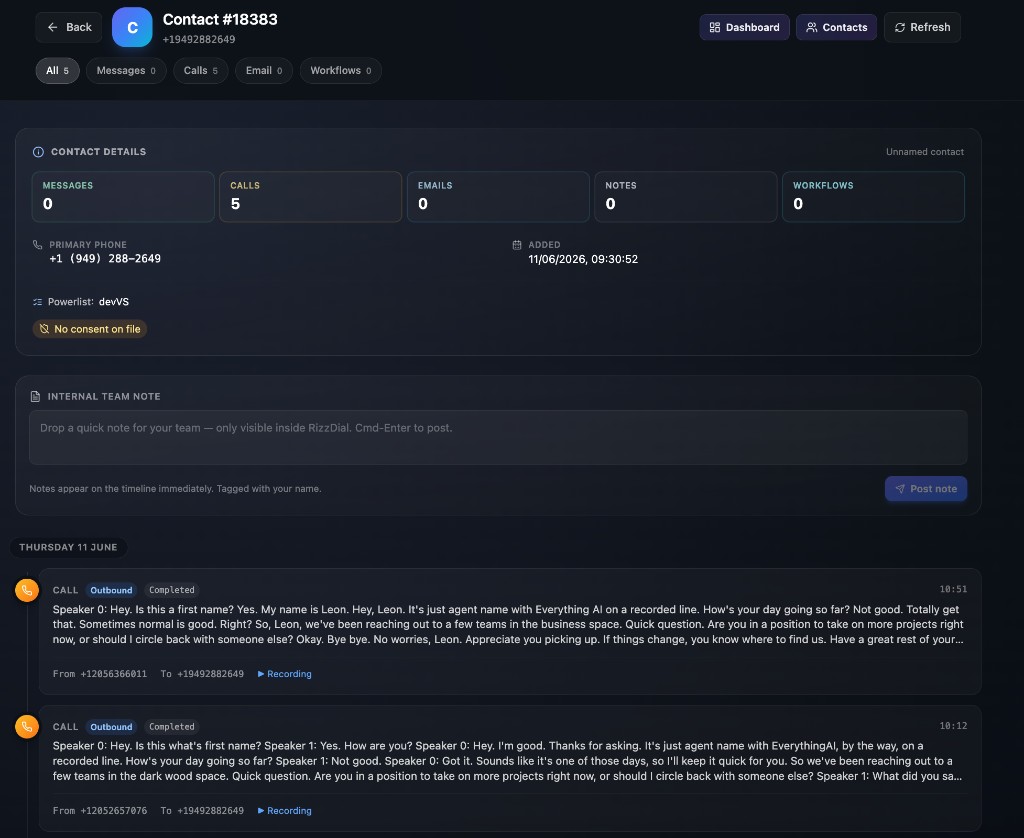This screenshot has height=838, width=1024.
Task: Click the Workflows count card
Action: [873, 197]
